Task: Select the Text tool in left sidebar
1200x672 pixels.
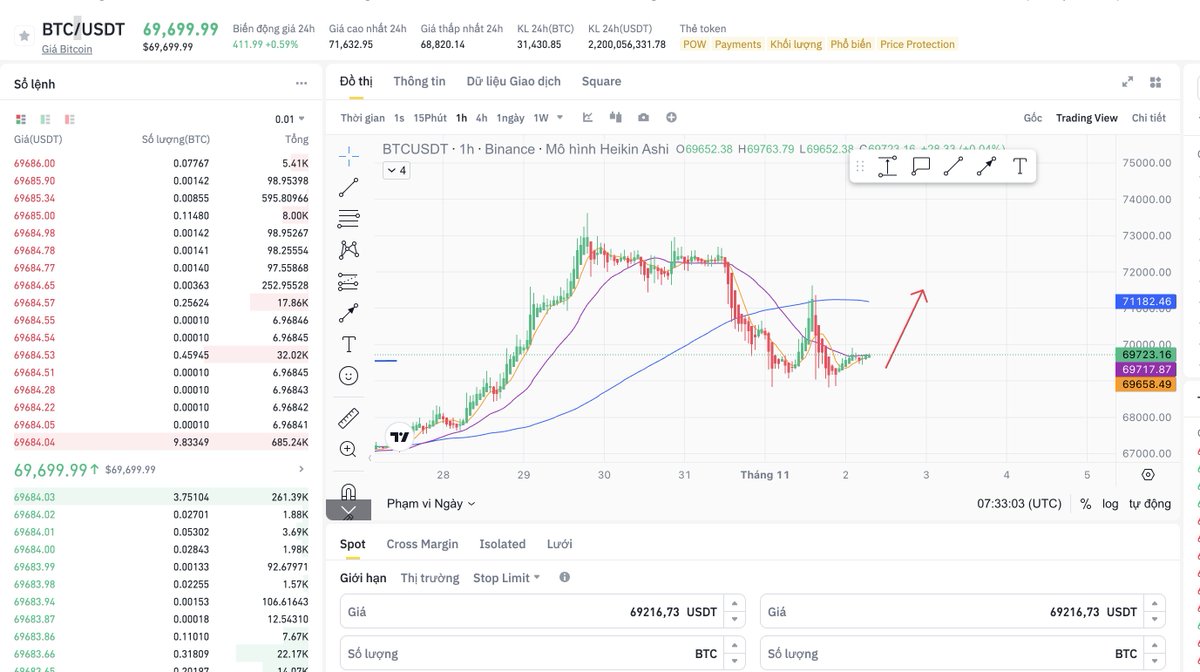Action: [x=348, y=344]
